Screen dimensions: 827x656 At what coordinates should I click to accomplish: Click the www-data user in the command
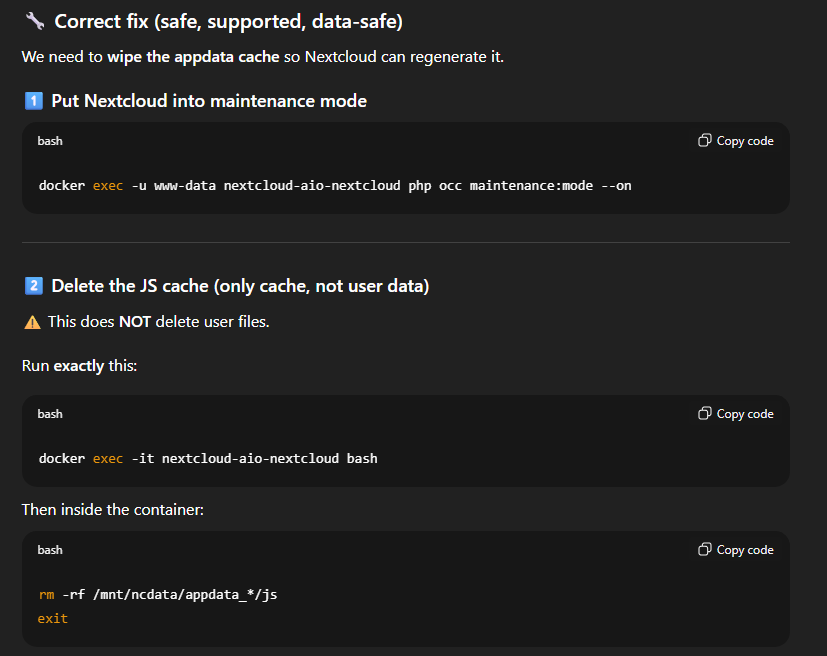pyautogui.click(x=184, y=185)
